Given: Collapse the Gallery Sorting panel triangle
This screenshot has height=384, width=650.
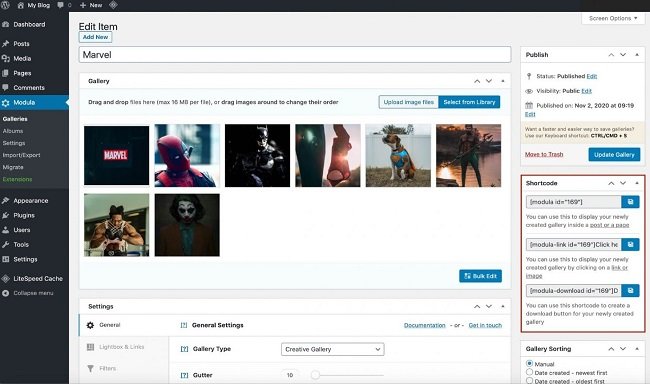Looking at the screenshot, I should click(637, 349).
